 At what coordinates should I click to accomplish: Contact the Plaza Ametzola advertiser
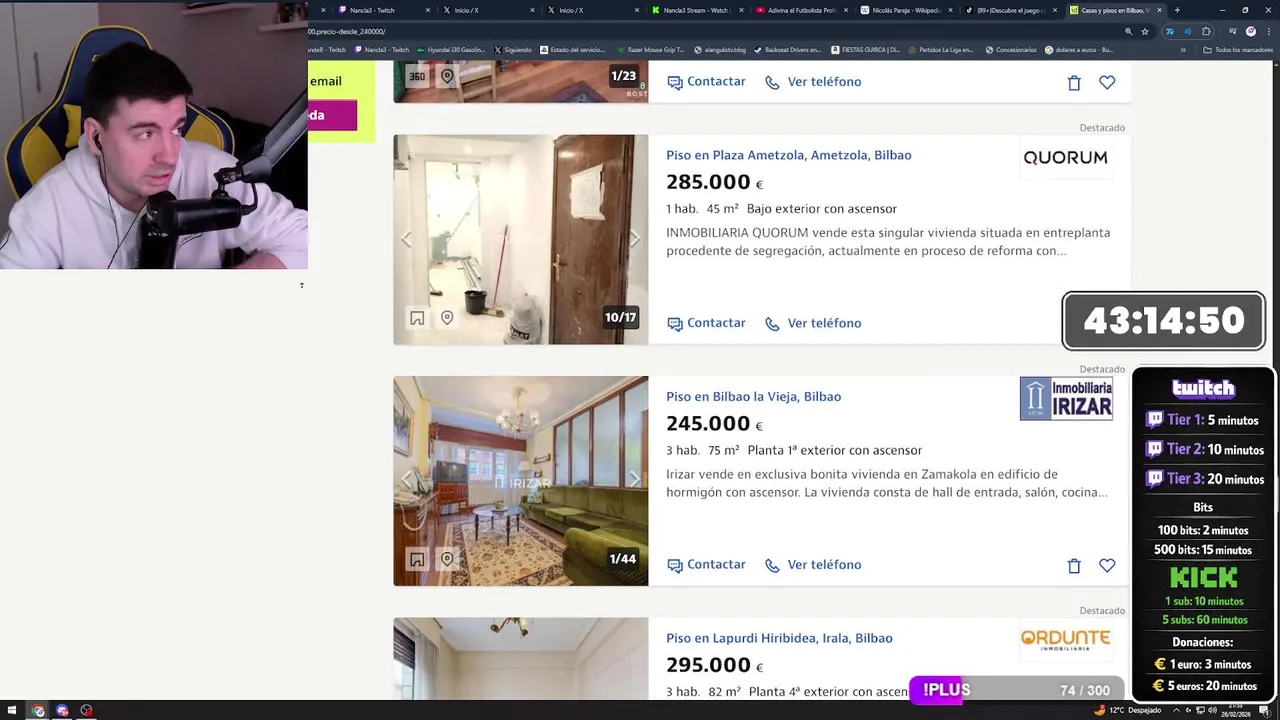click(x=706, y=323)
